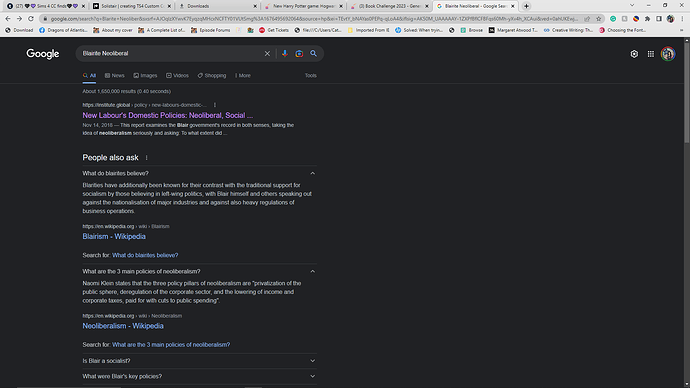Click the browser address bar URL
690x388 pixels.
click(x=314, y=19)
